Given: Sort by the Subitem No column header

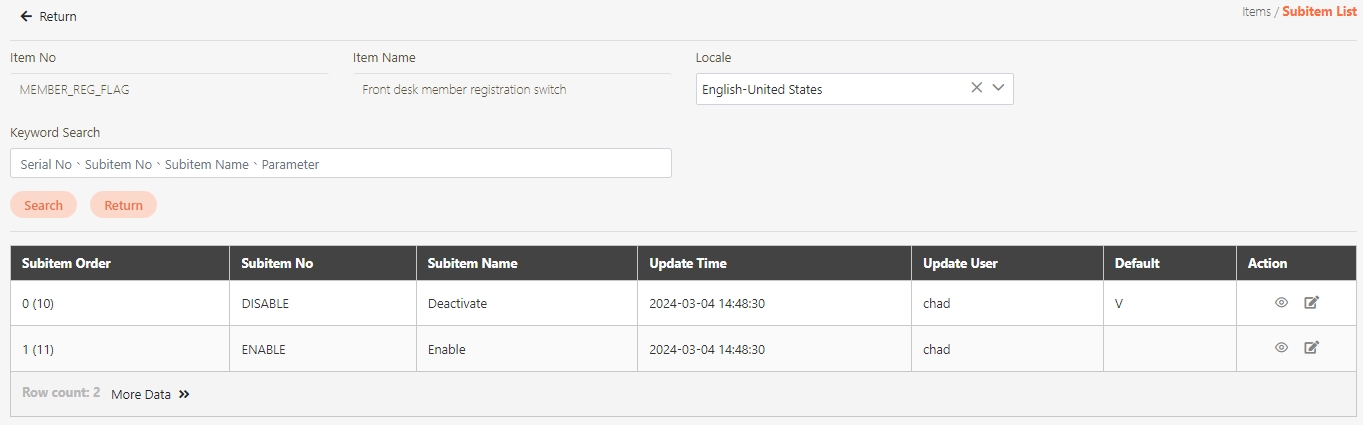Looking at the screenshot, I should pos(277,263).
